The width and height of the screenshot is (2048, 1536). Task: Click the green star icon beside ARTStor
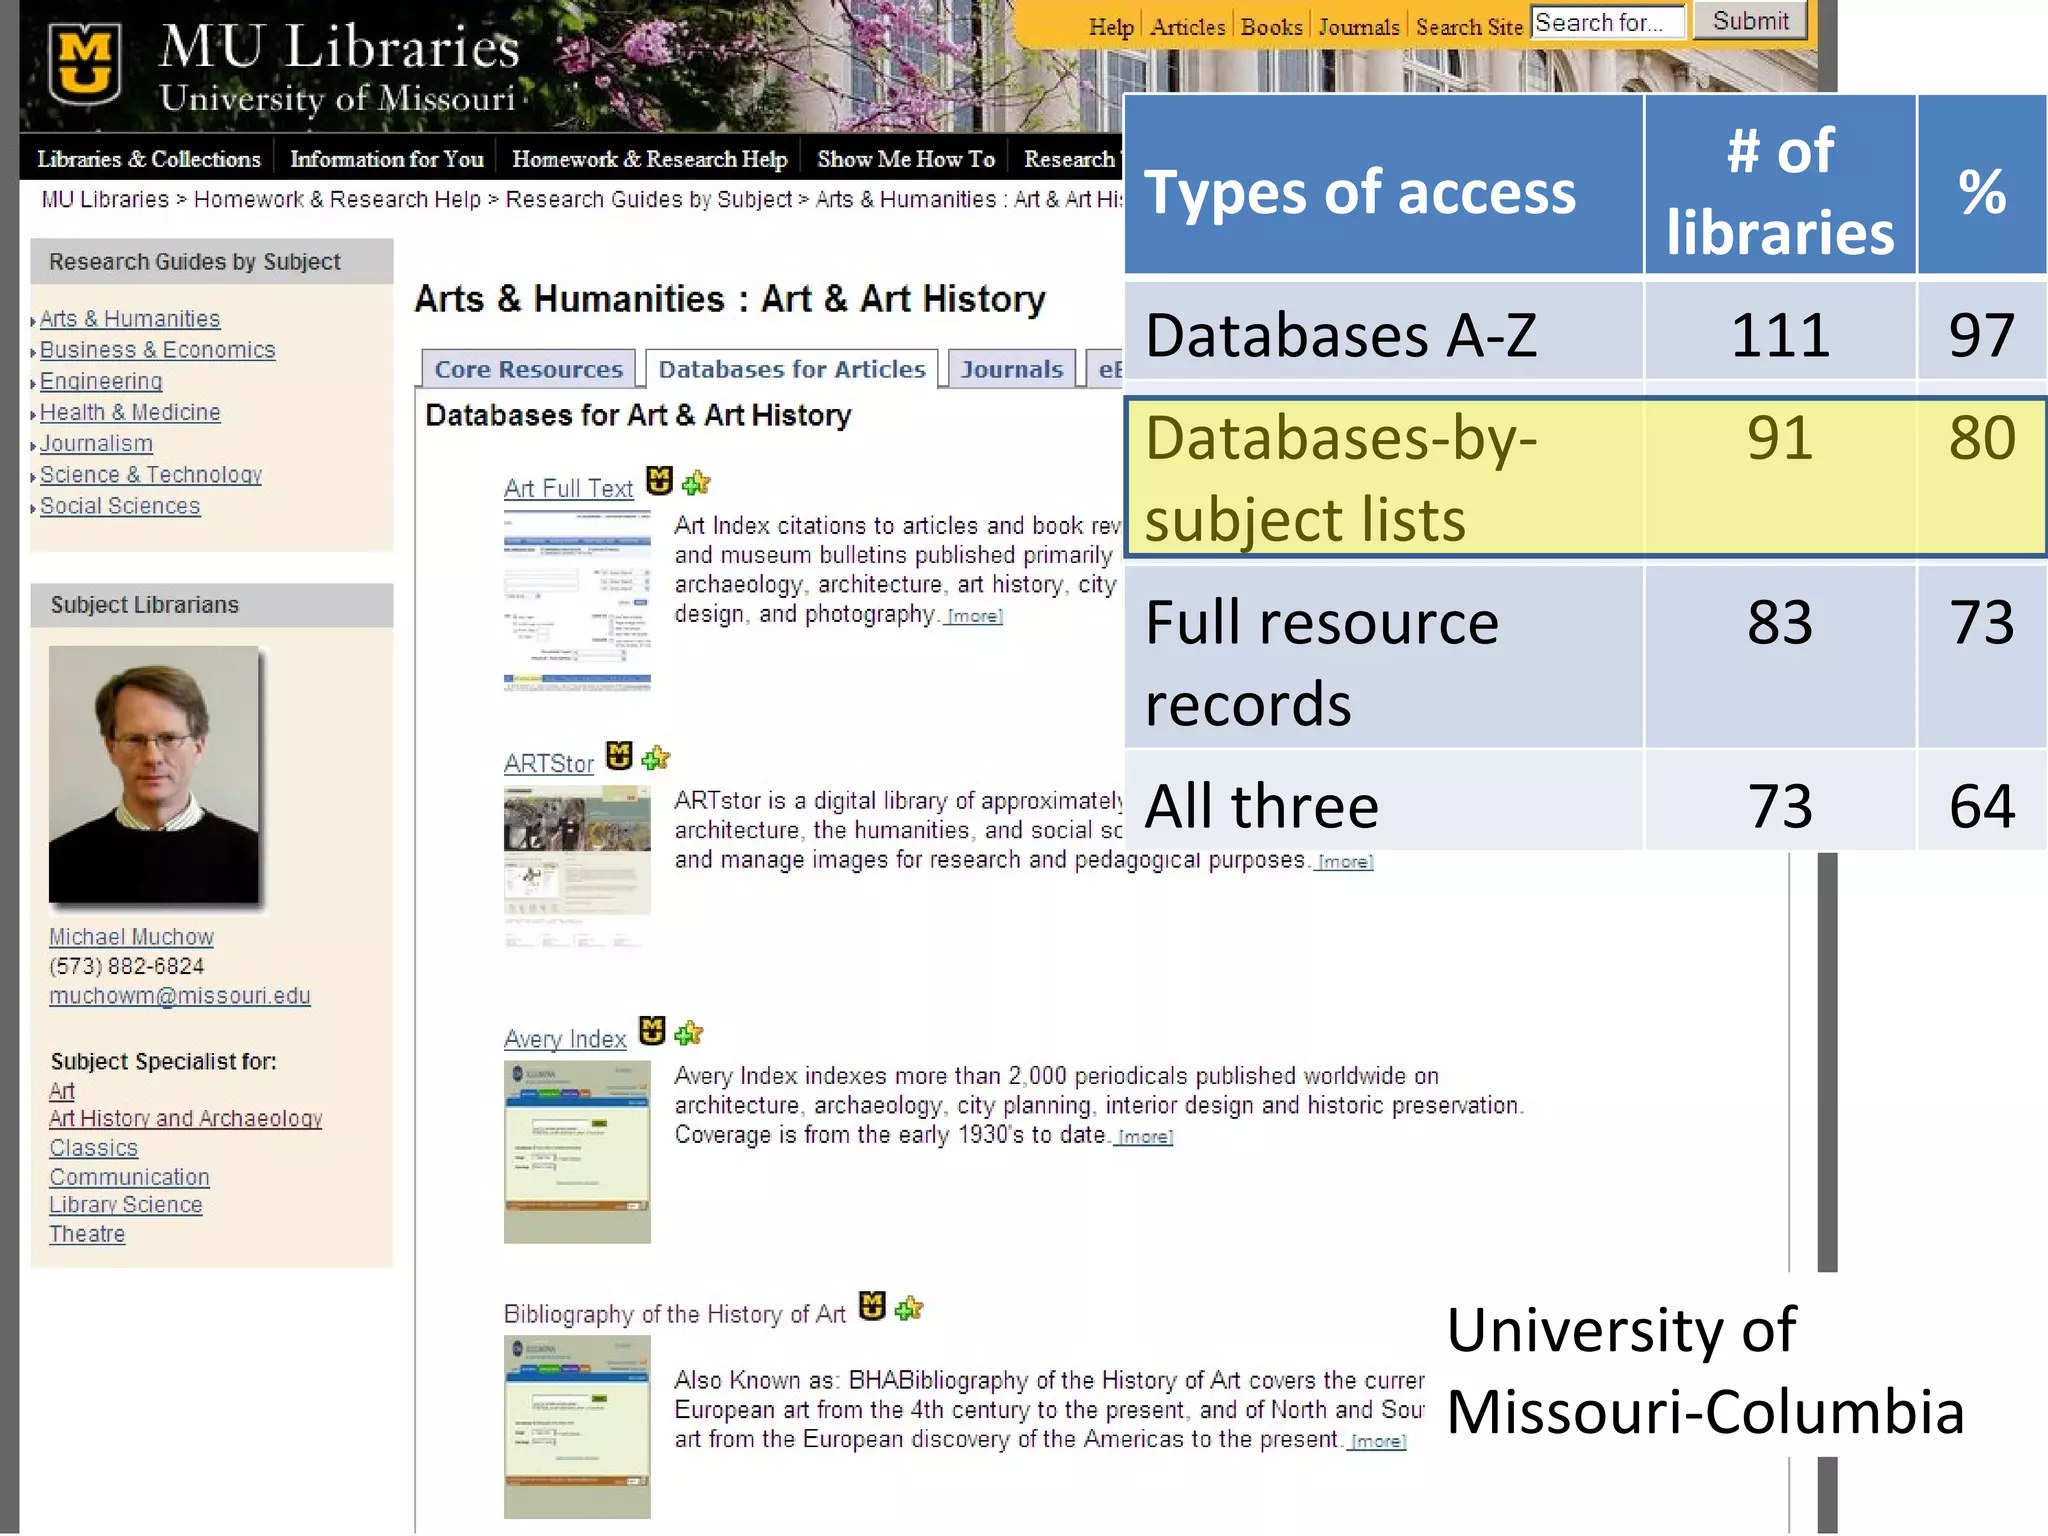coord(656,759)
